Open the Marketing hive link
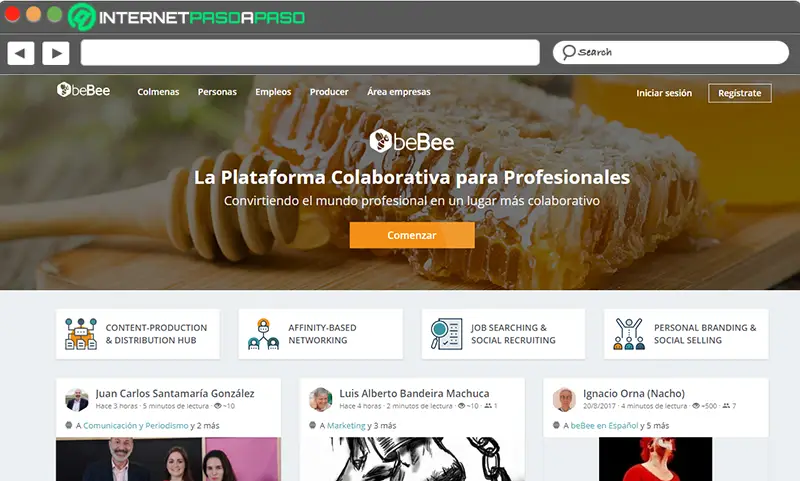 [x=346, y=425]
